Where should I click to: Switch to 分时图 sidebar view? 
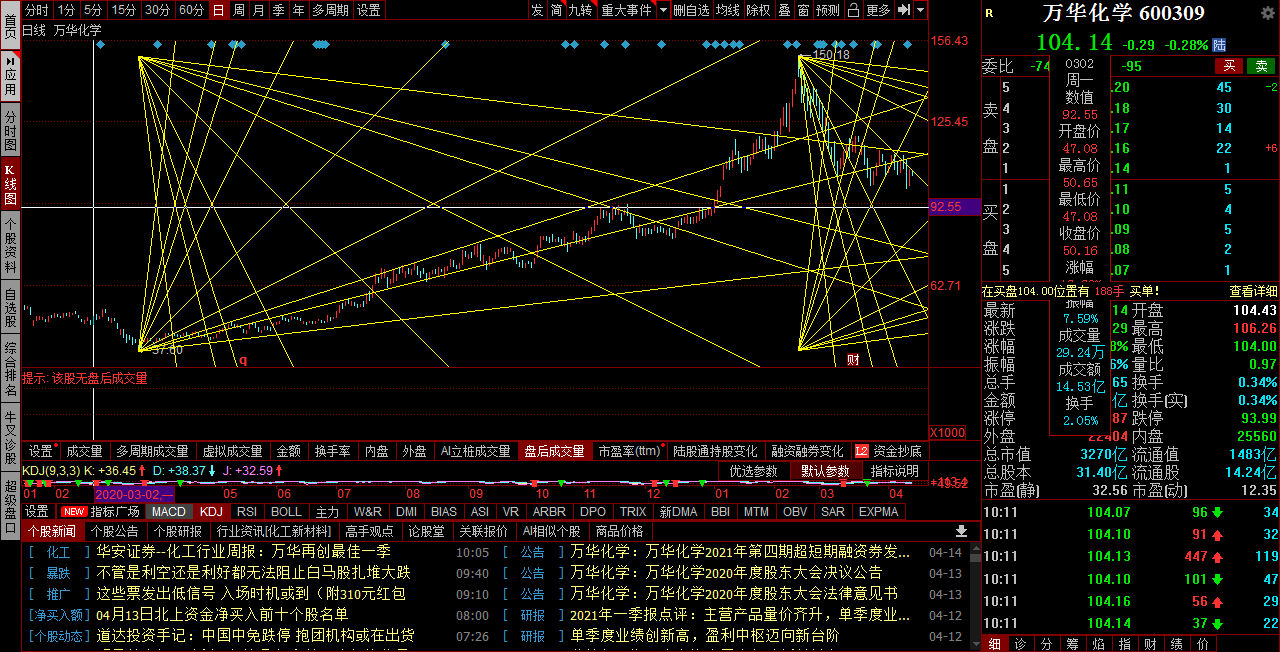10,130
